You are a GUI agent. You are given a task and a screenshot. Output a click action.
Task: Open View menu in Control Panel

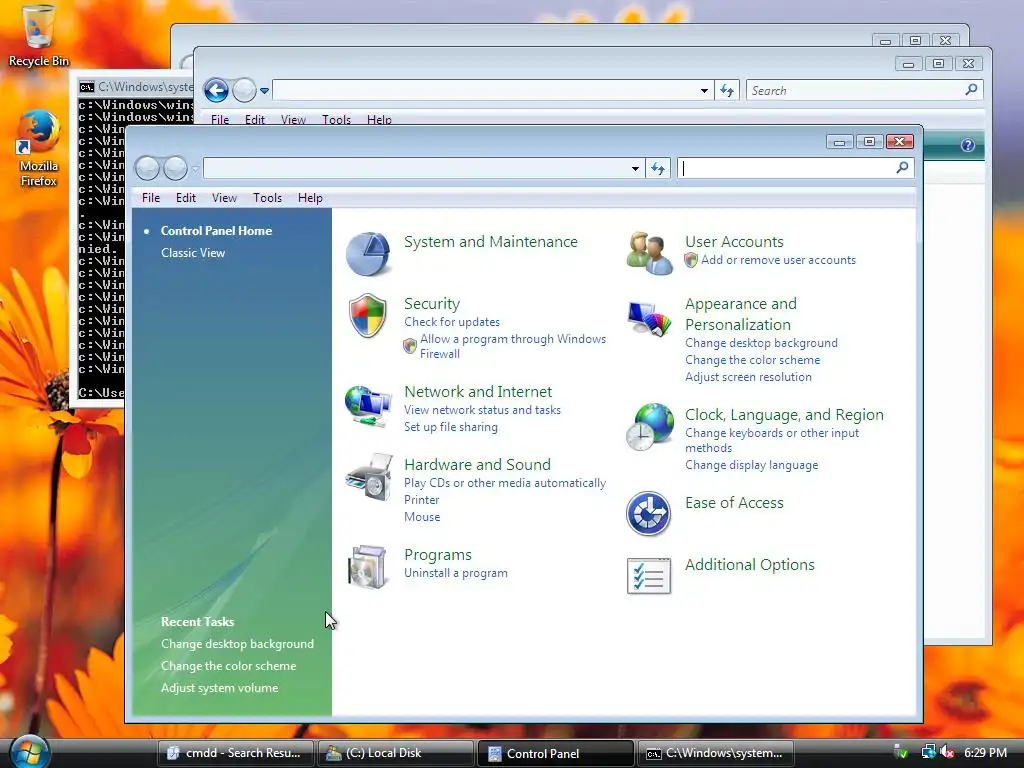point(224,198)
